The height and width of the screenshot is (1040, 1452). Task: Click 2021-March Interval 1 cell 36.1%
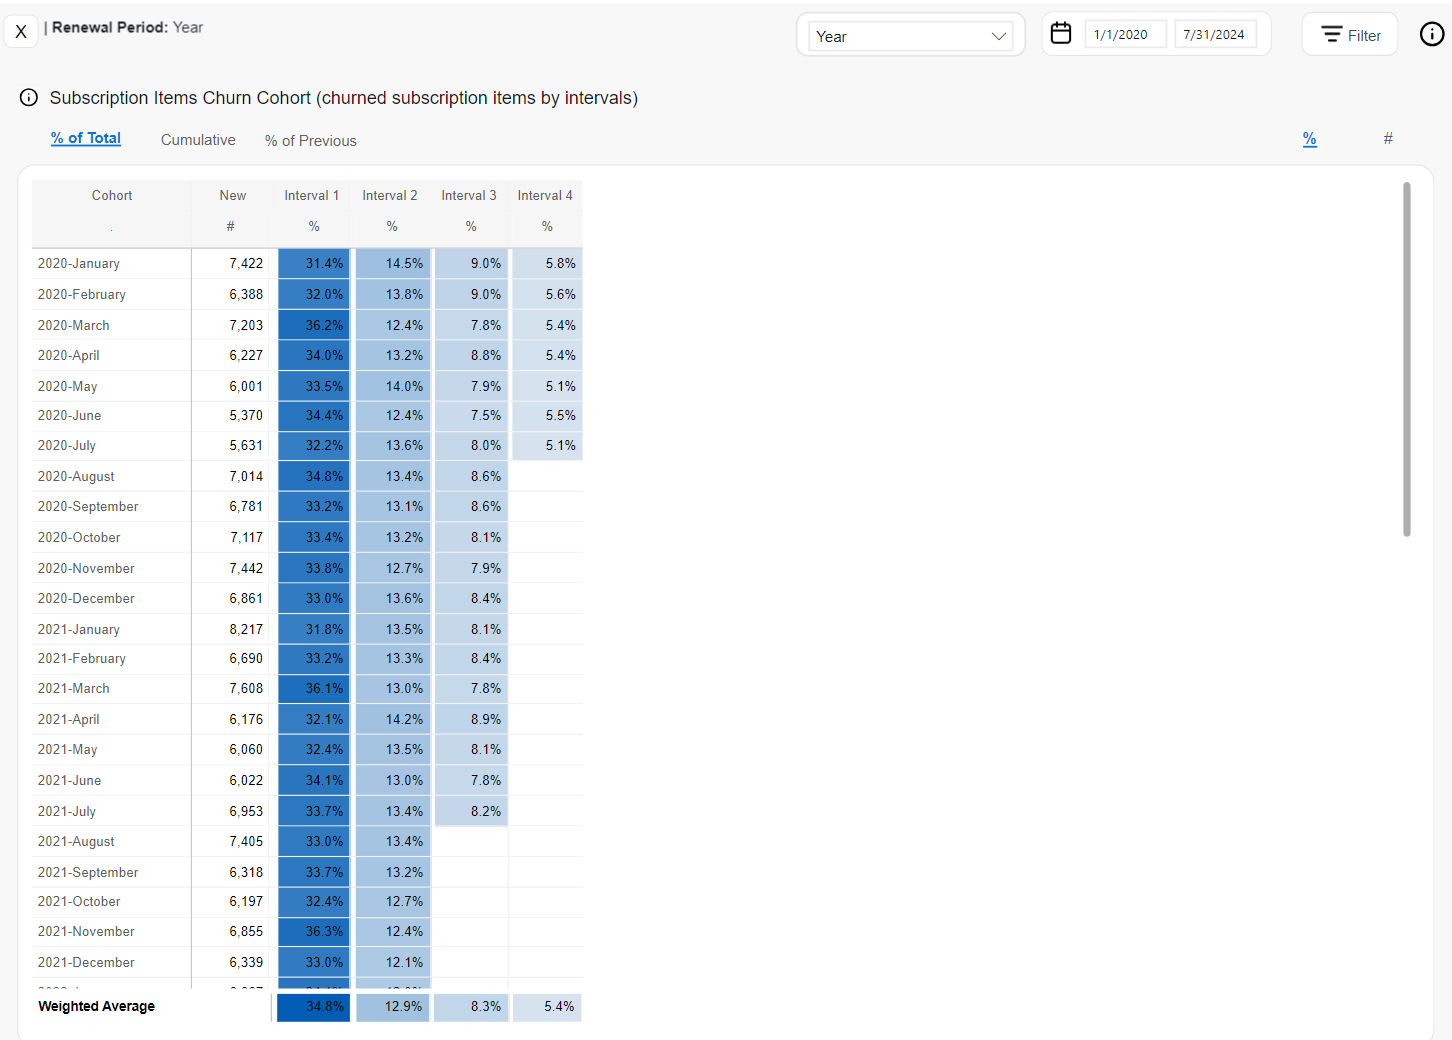pyautogui.click(x=314, y=689)
